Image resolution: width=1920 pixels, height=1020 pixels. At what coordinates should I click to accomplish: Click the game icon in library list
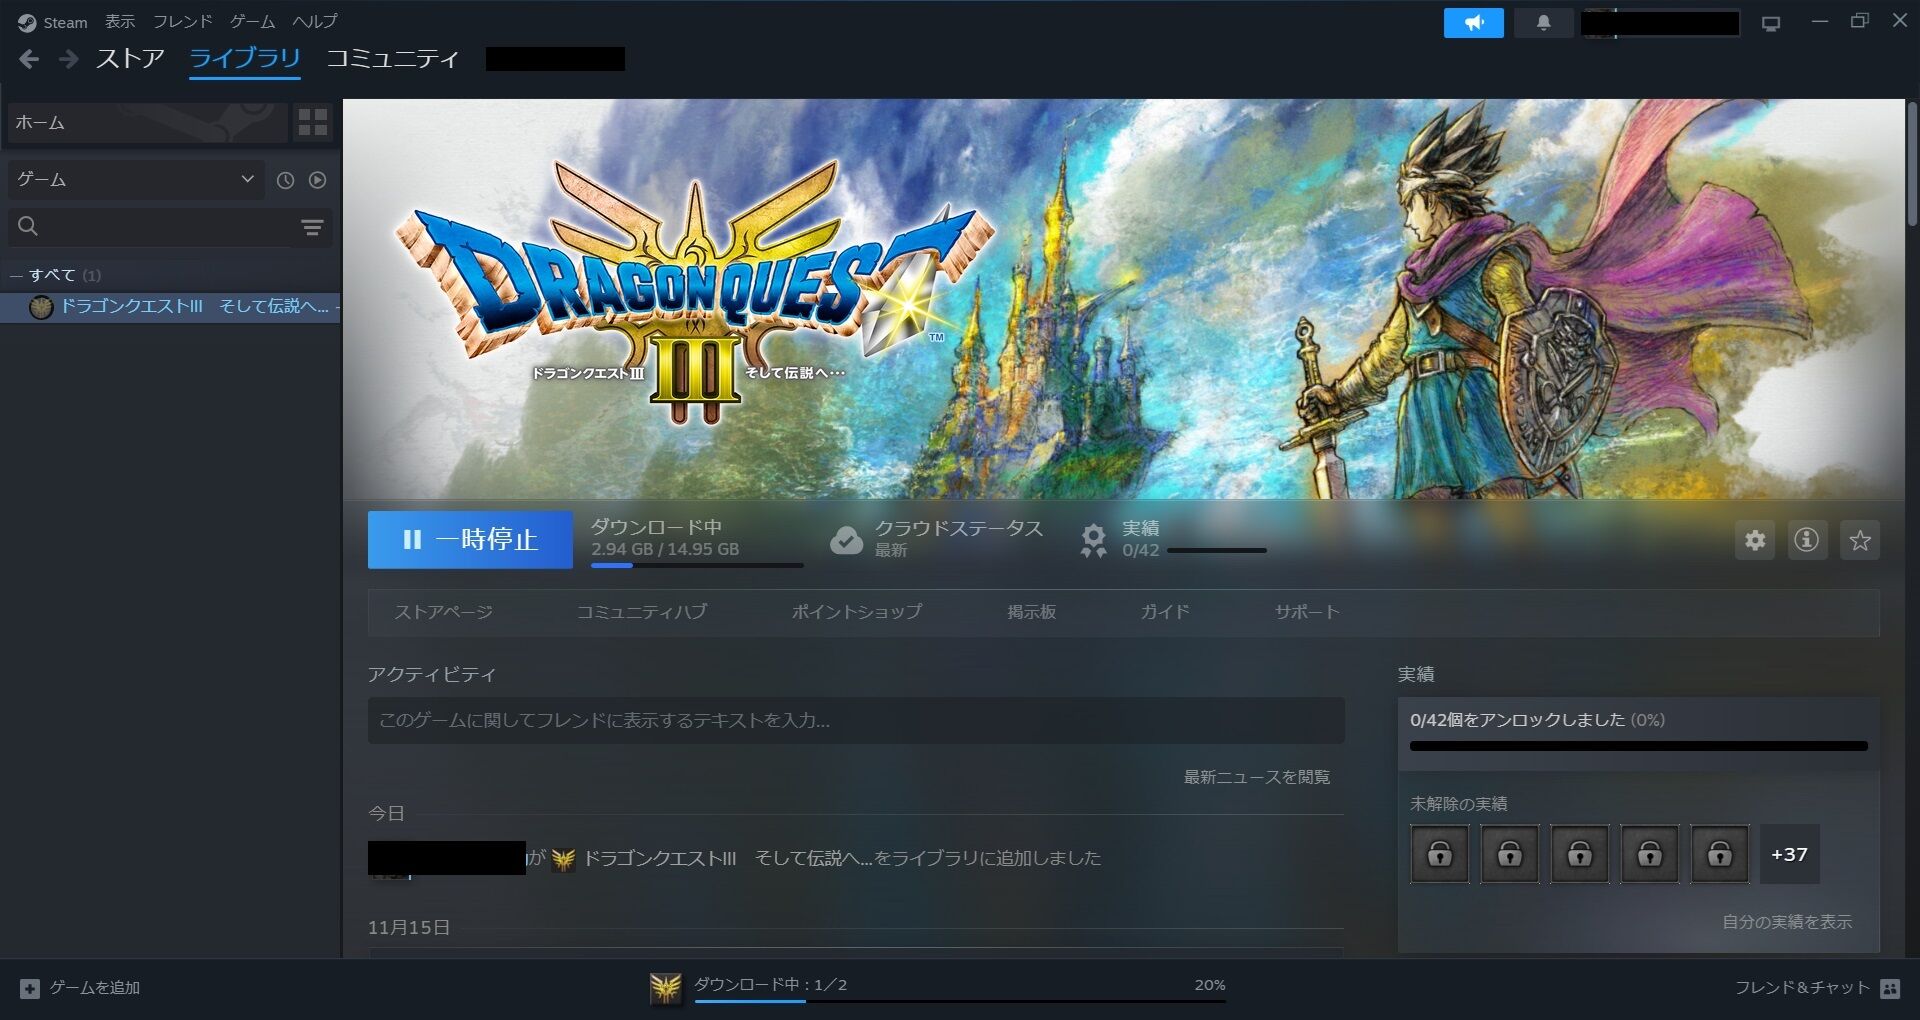[41, 307]
